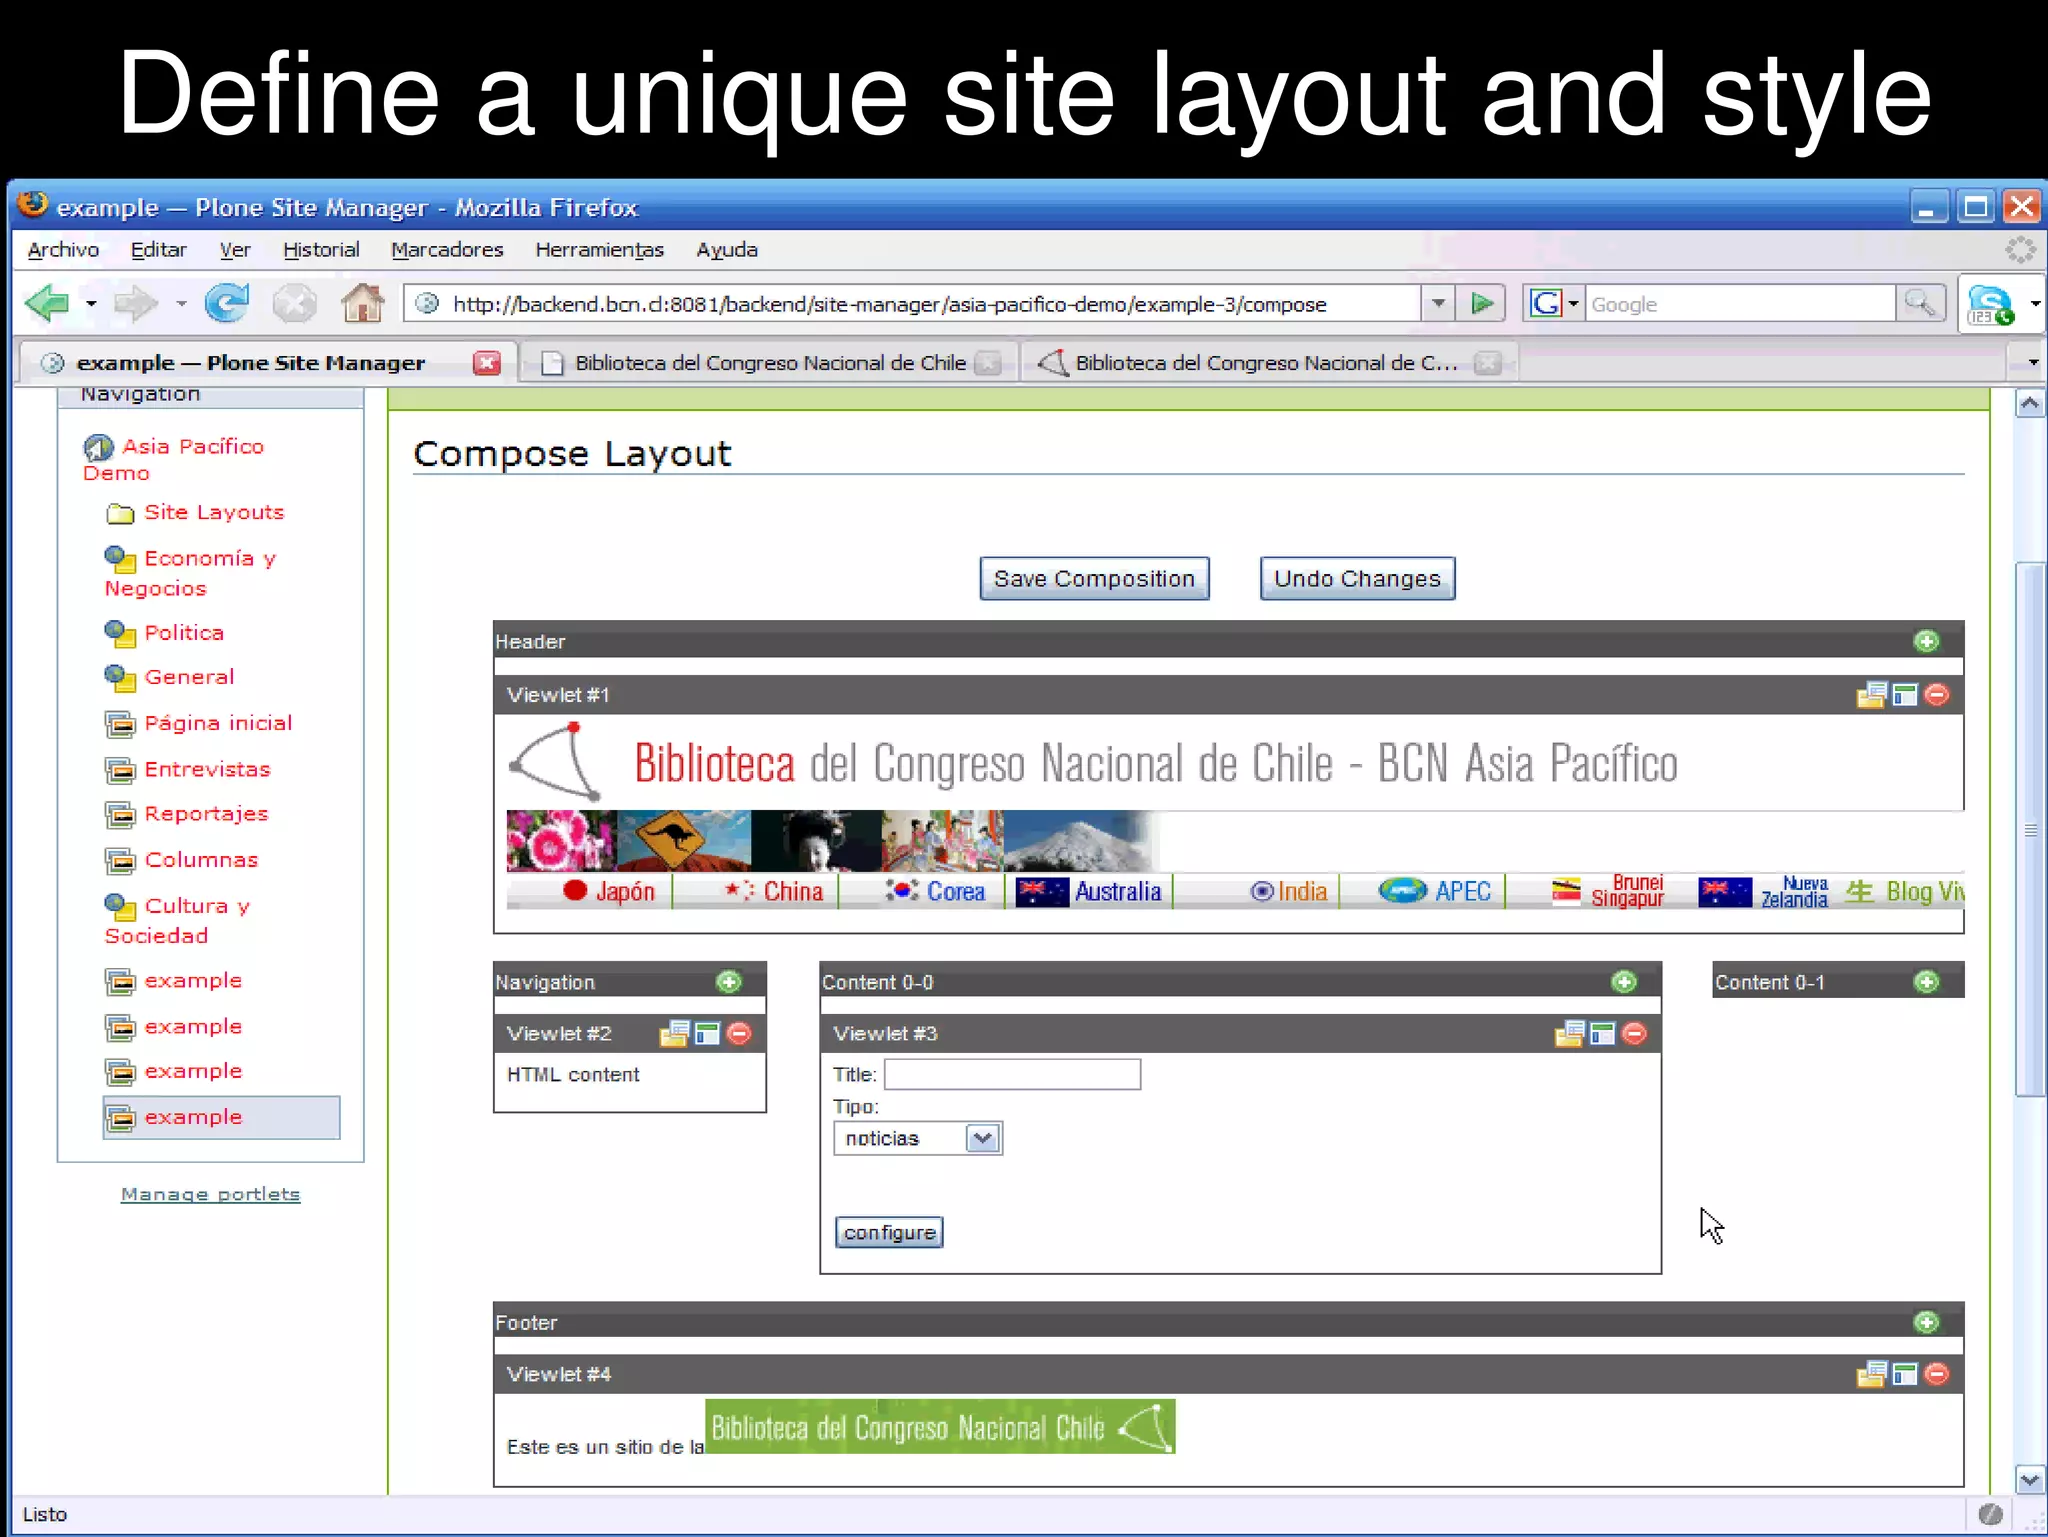Click the APEC link in header banner

pyautogui.click(x=1463, y=892)
